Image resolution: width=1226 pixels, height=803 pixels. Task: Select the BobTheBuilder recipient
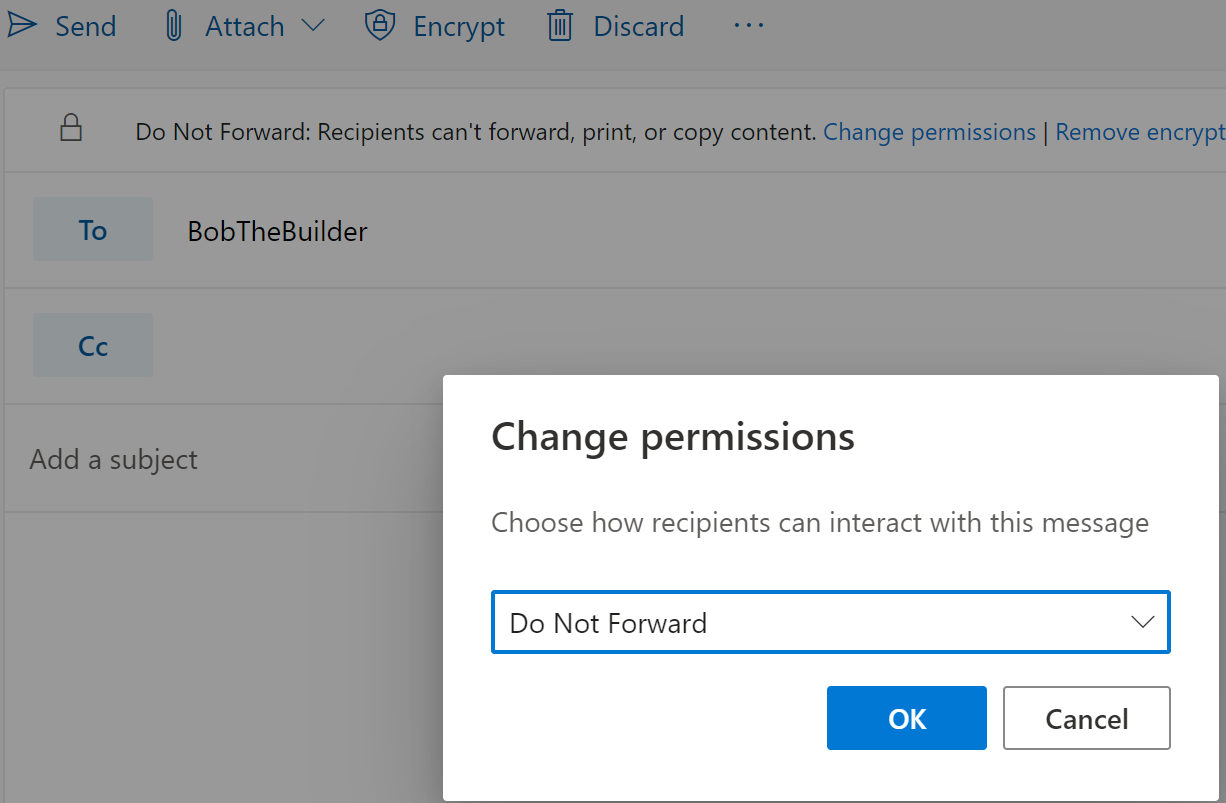[x=277, y=231]
